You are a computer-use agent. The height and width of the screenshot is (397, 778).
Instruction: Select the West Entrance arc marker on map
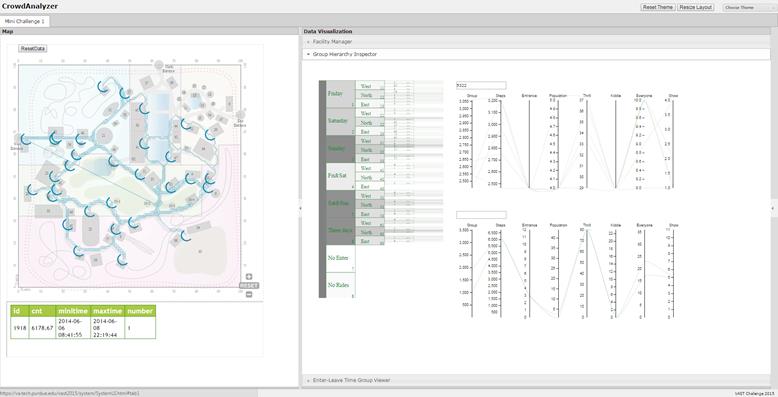tap(25, 139)
